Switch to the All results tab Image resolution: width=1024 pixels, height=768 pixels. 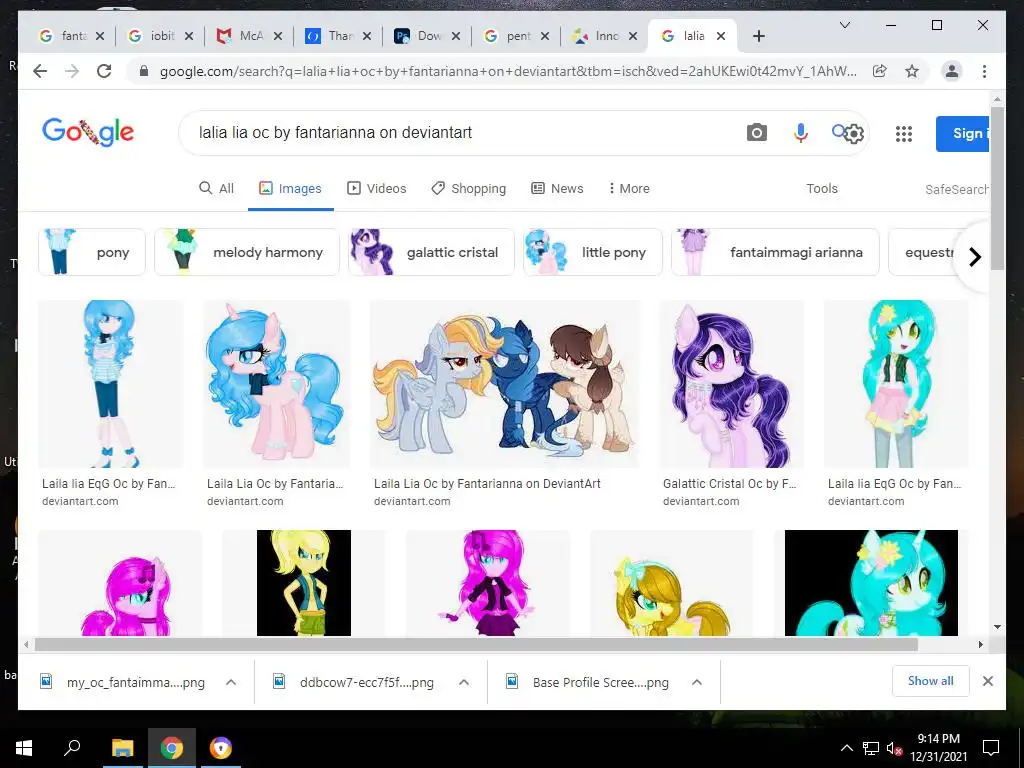click(x=216, y=189)
